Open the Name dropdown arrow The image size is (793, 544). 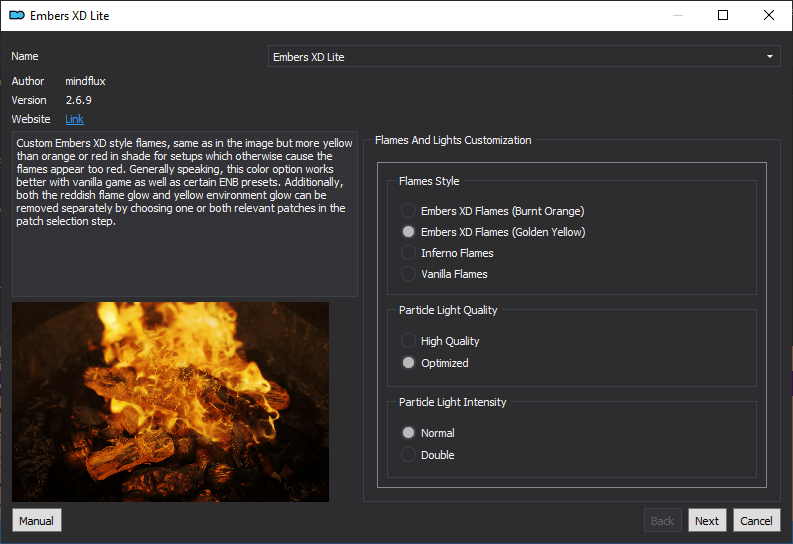tap(769, 57)
